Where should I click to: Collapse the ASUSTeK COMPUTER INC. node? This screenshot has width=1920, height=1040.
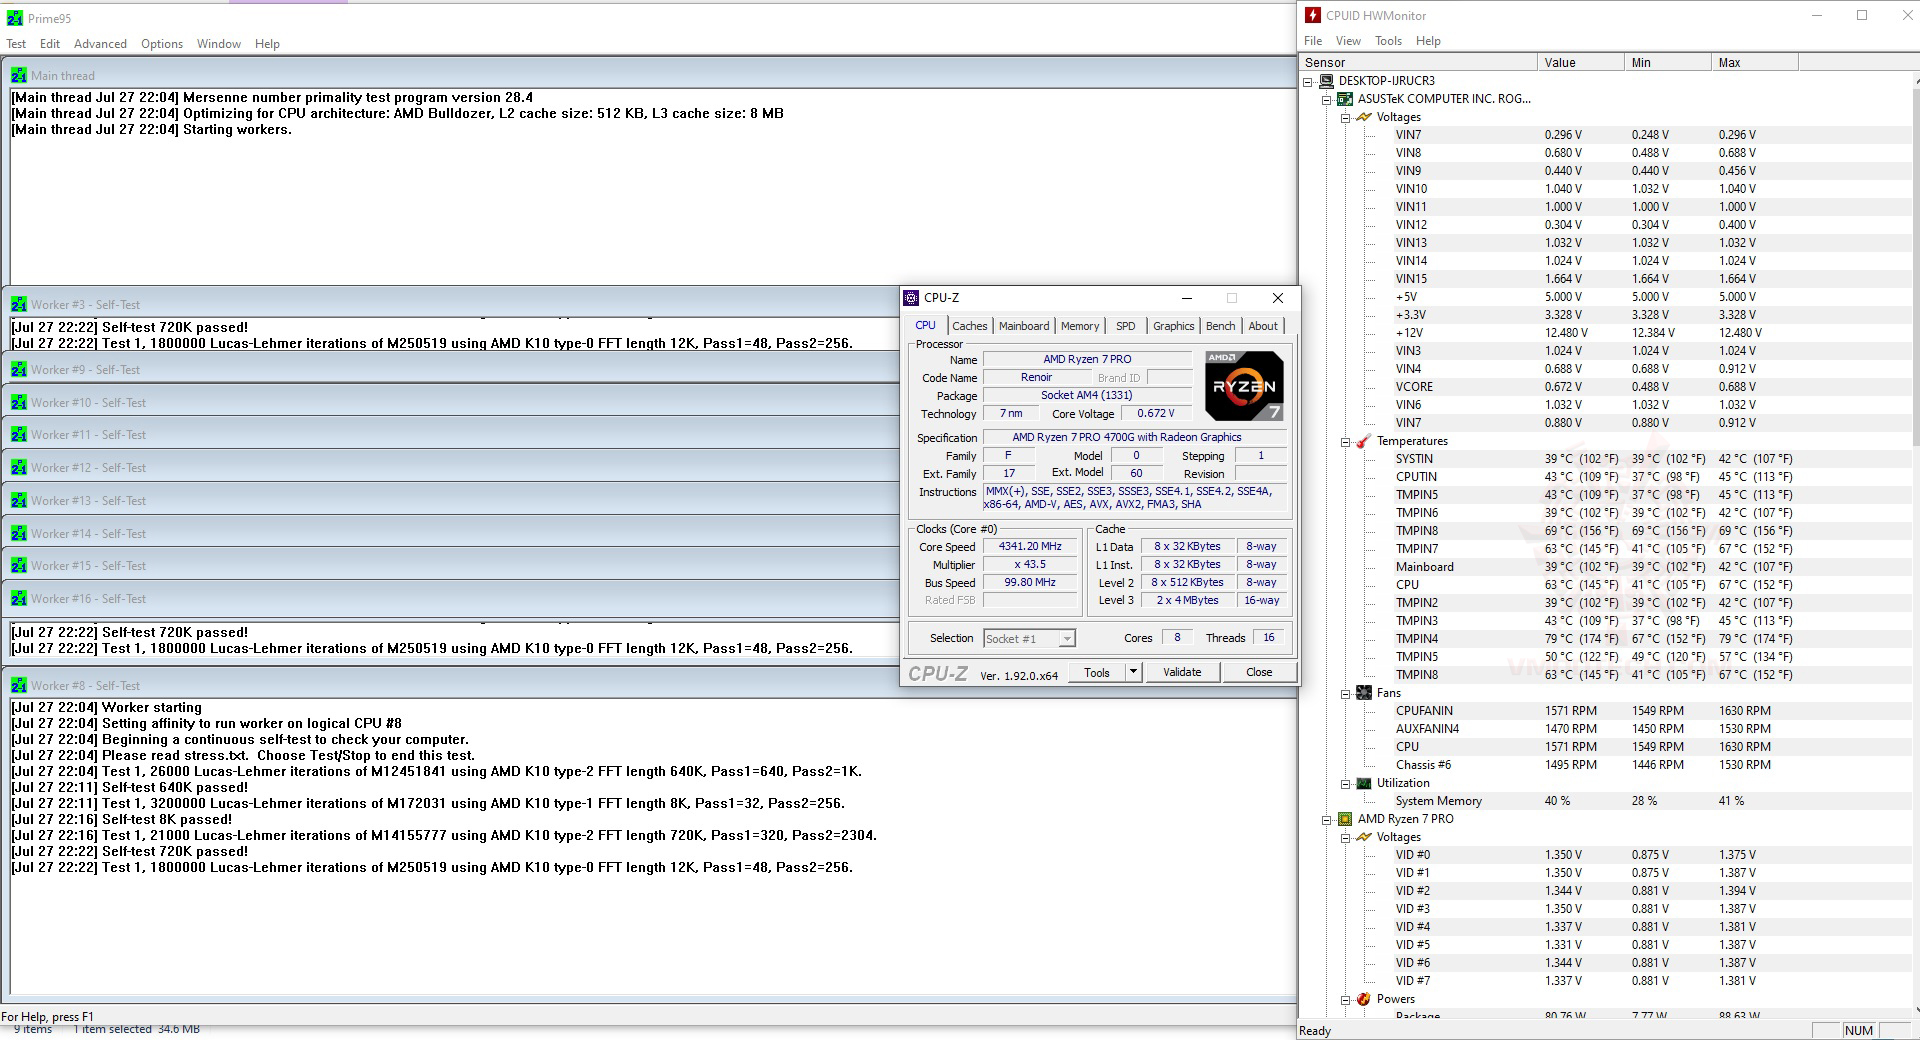1327,99
